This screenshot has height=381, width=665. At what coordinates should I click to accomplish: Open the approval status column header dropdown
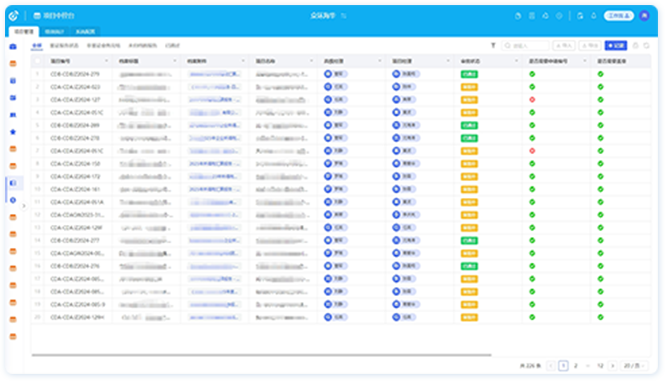(516, 61)
